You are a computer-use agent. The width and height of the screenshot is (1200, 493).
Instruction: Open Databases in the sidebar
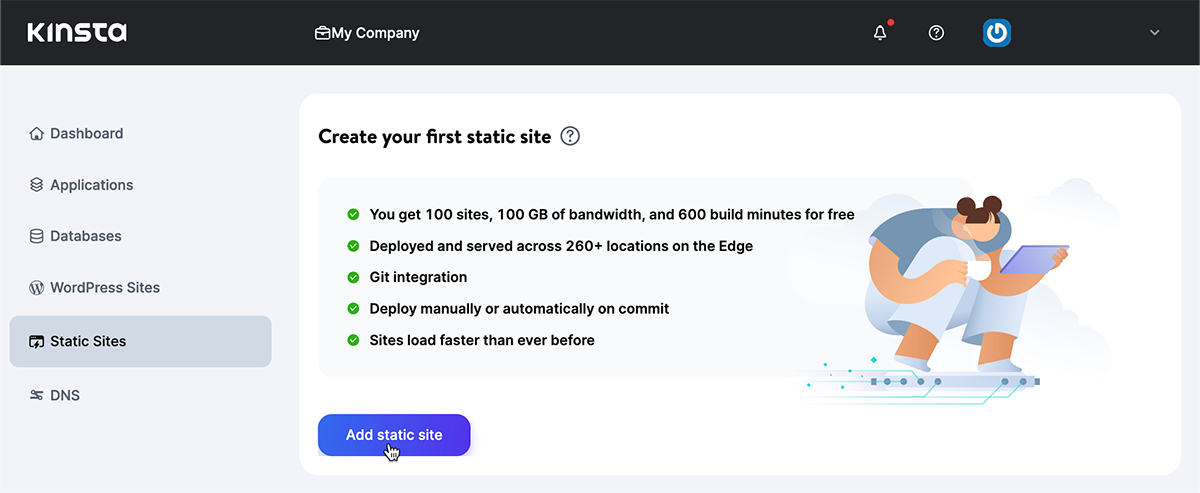pos(86,236)
